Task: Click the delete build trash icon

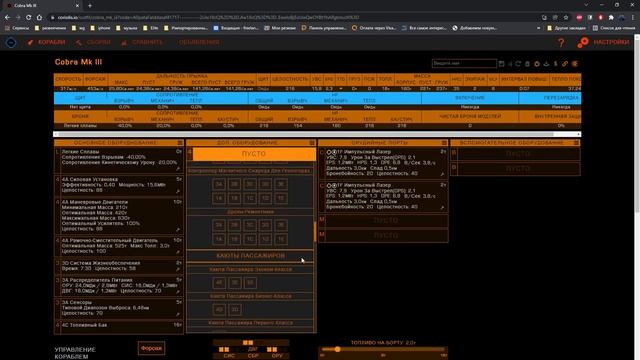Action: [x=527, y=64]
